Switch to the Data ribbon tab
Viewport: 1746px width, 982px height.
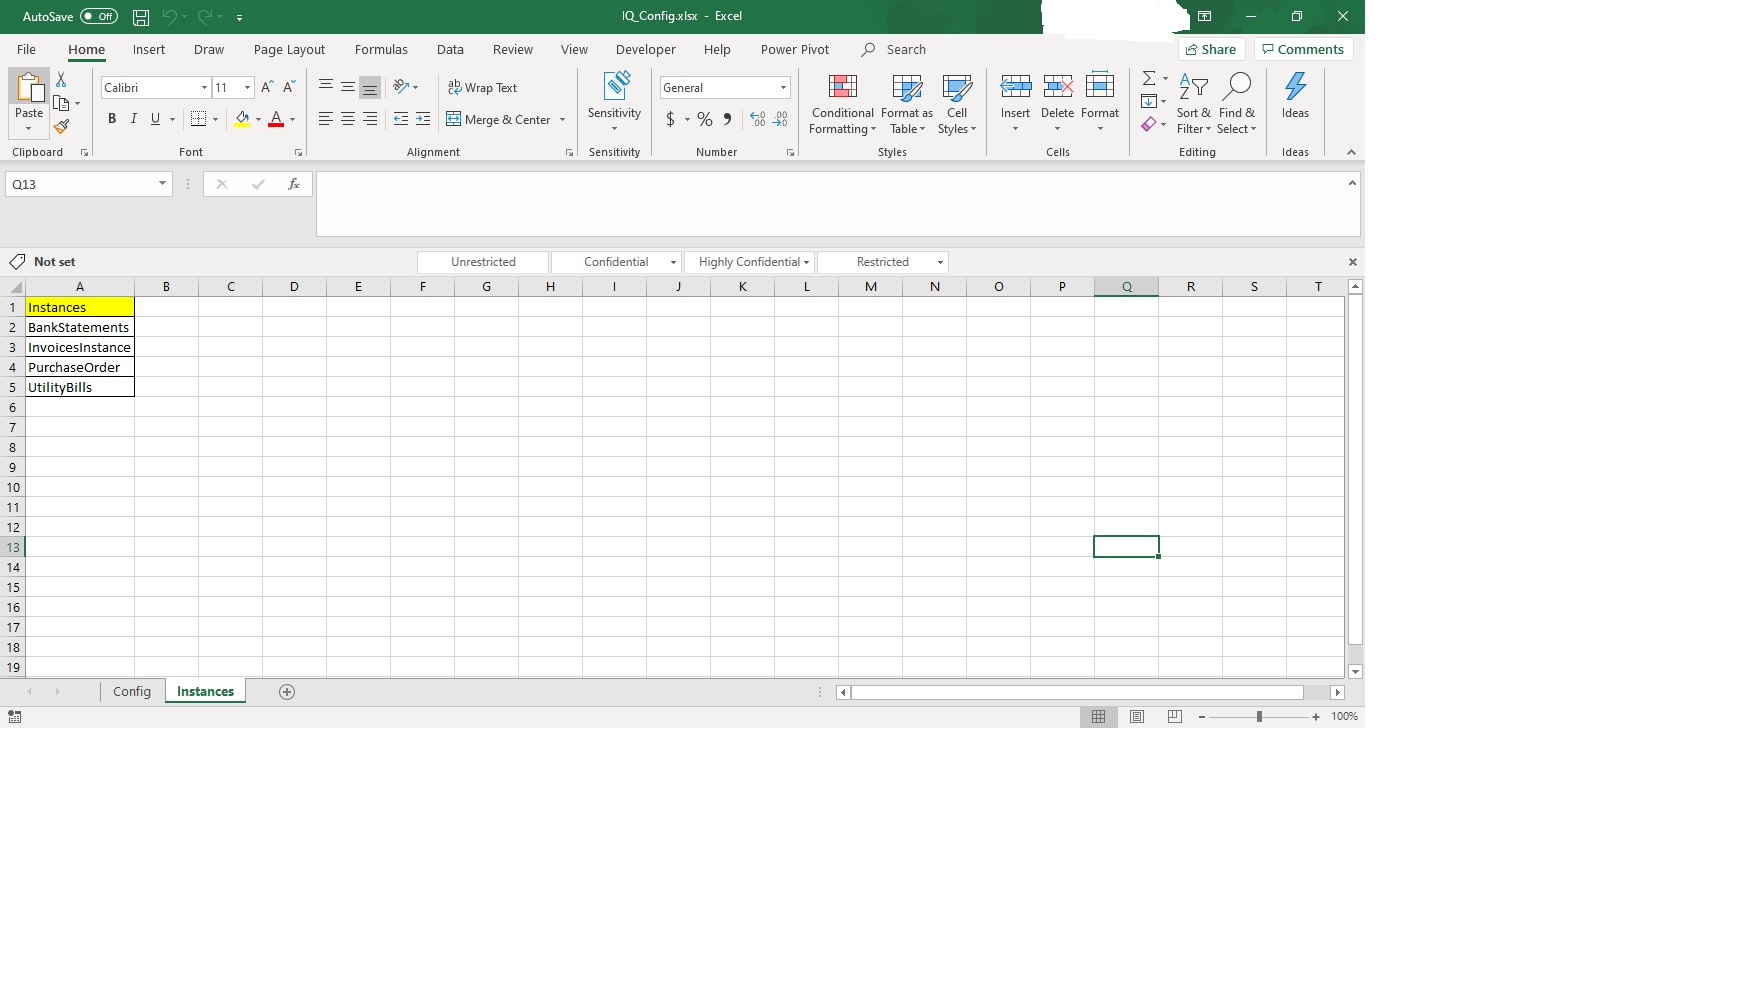[450, 50]
